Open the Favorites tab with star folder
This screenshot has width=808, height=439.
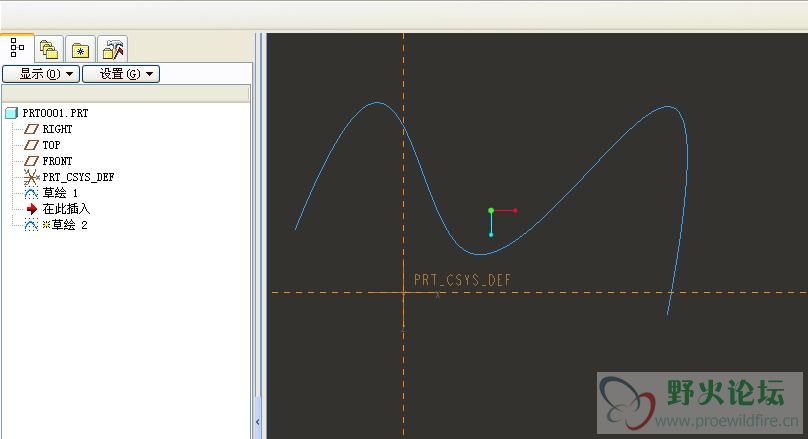tap(80, 50)
